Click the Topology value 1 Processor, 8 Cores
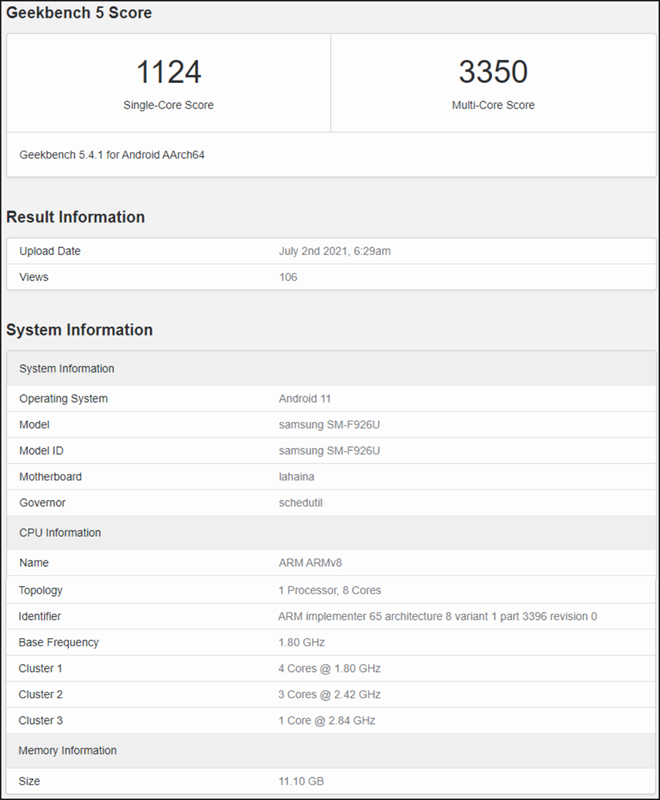 click(329, 590)
